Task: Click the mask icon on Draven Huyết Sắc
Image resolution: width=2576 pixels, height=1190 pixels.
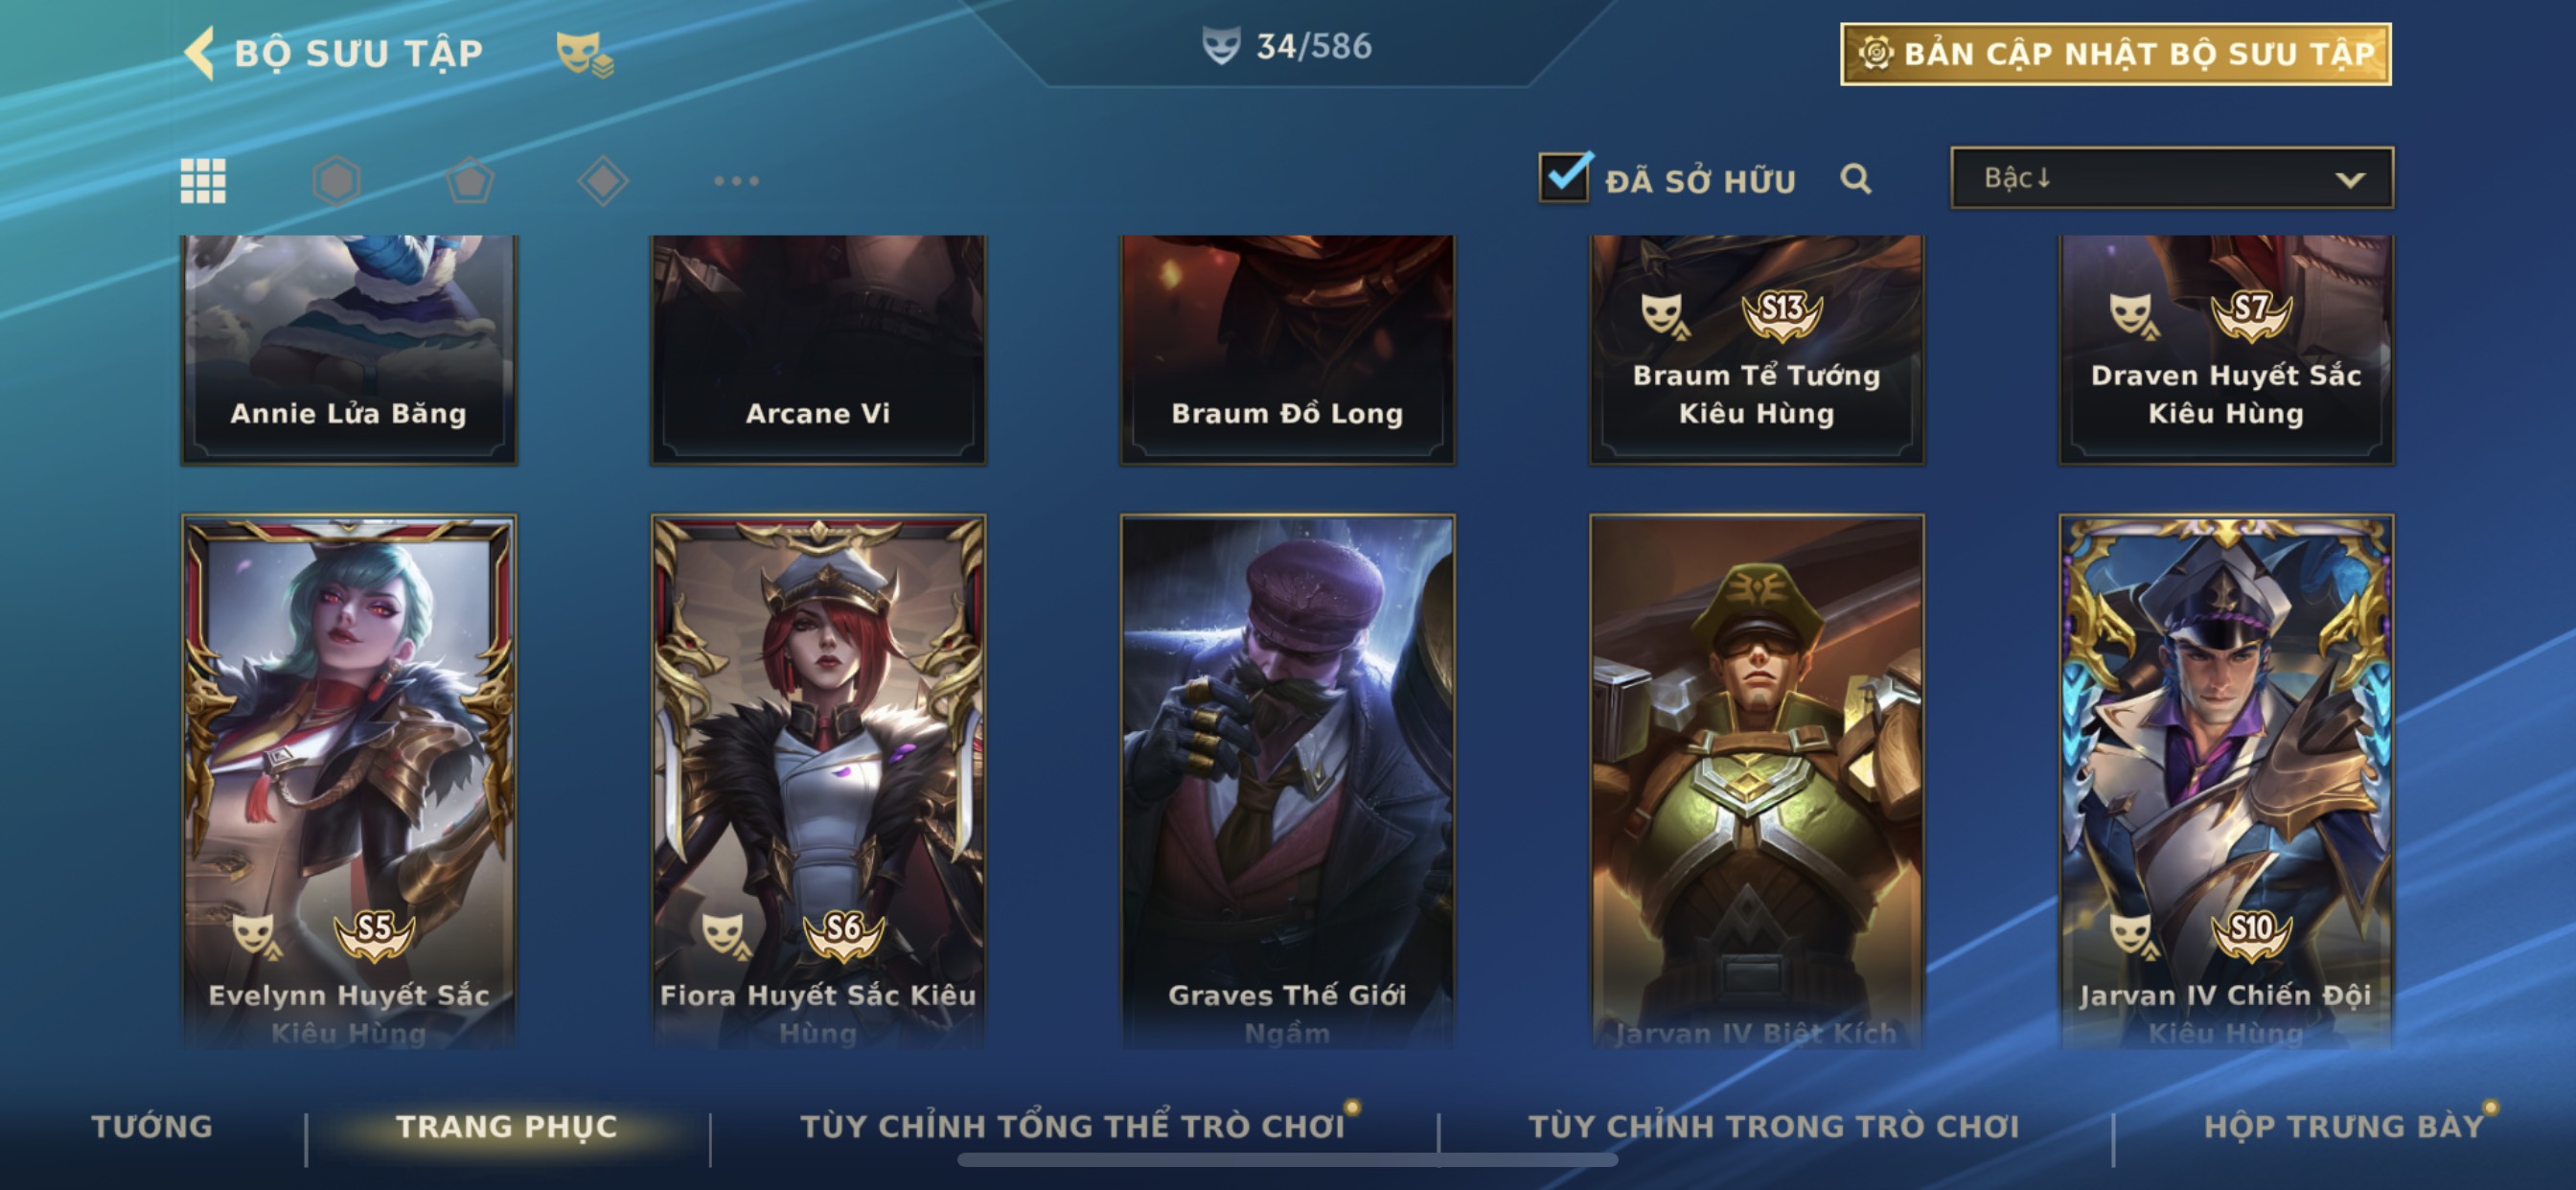Action: pos(2132,314)
